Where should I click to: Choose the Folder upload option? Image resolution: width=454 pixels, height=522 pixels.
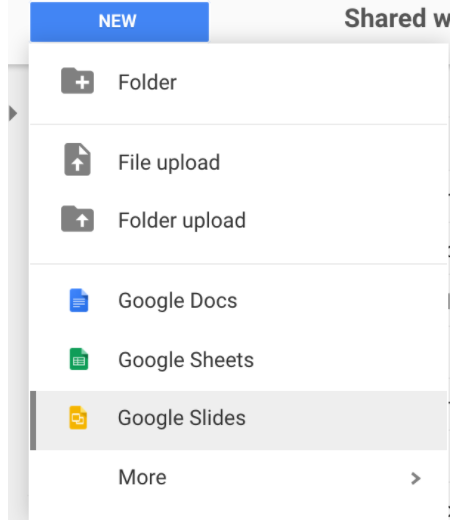(238, 220)
